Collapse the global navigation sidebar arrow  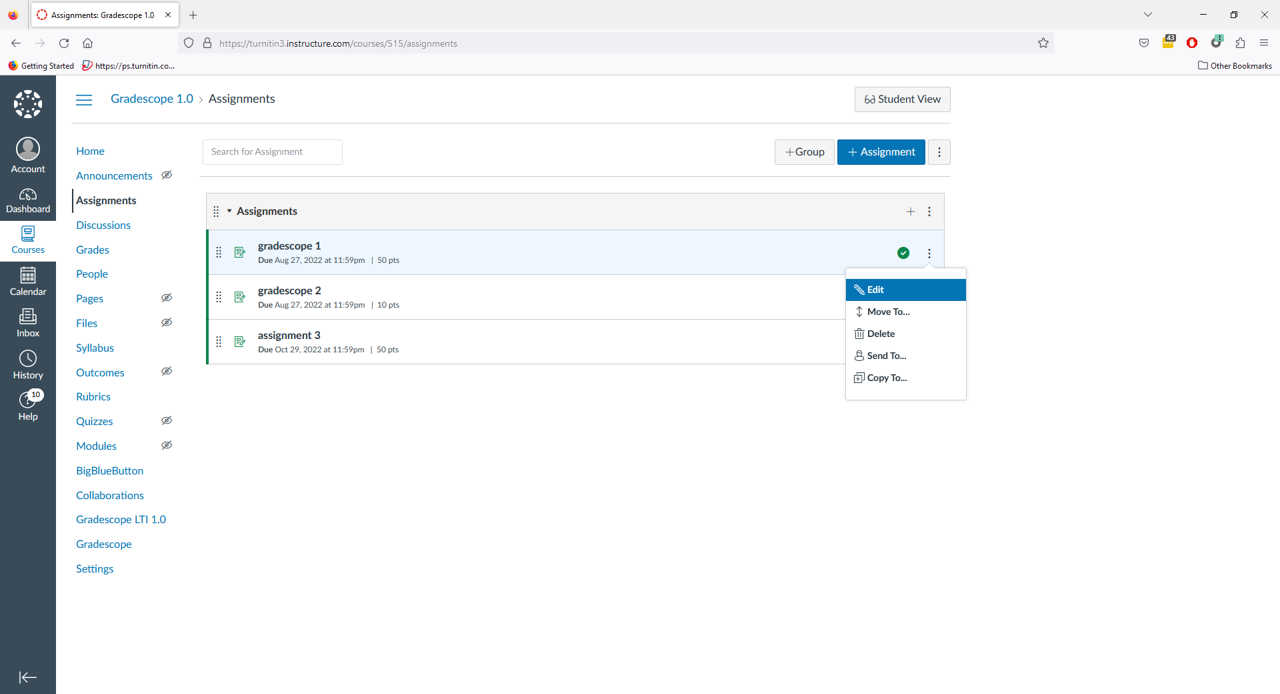[28, 677]
